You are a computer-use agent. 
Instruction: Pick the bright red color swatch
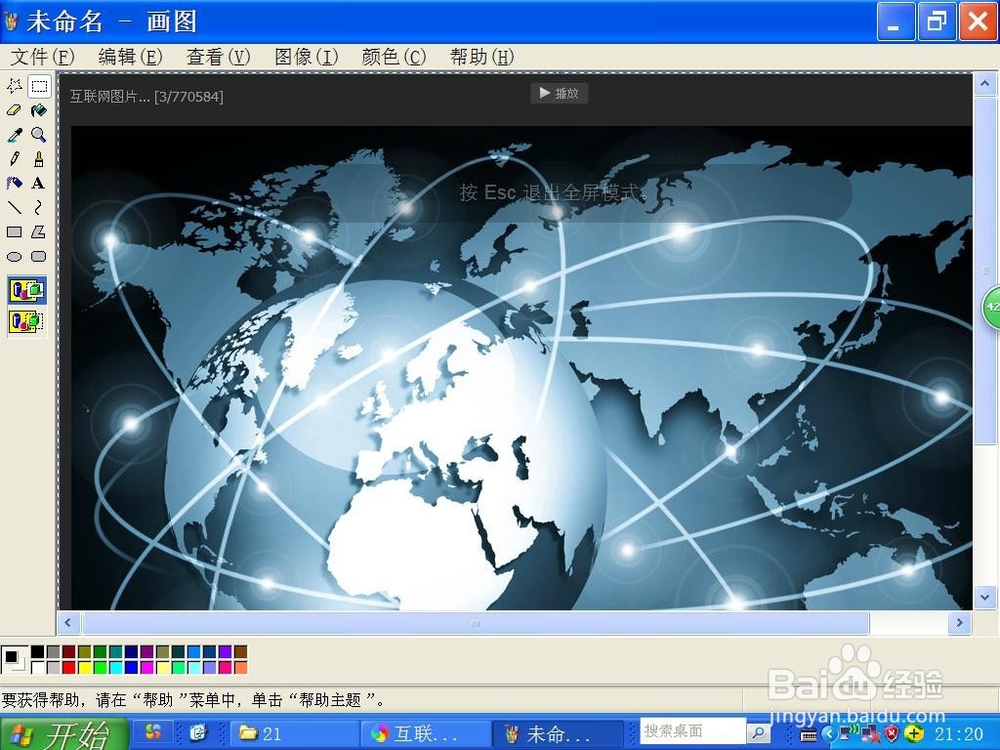pos(69,668)
